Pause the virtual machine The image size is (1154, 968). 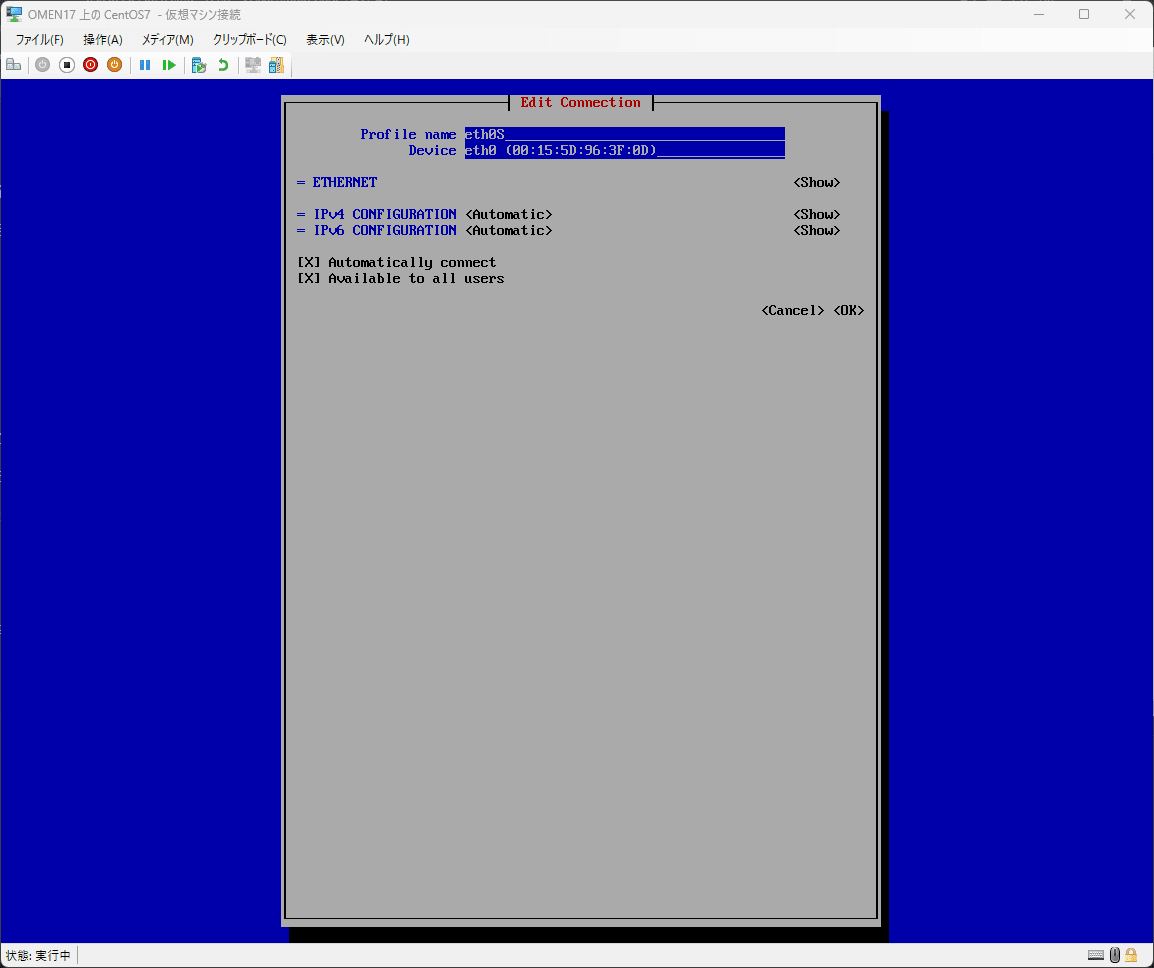145,65
